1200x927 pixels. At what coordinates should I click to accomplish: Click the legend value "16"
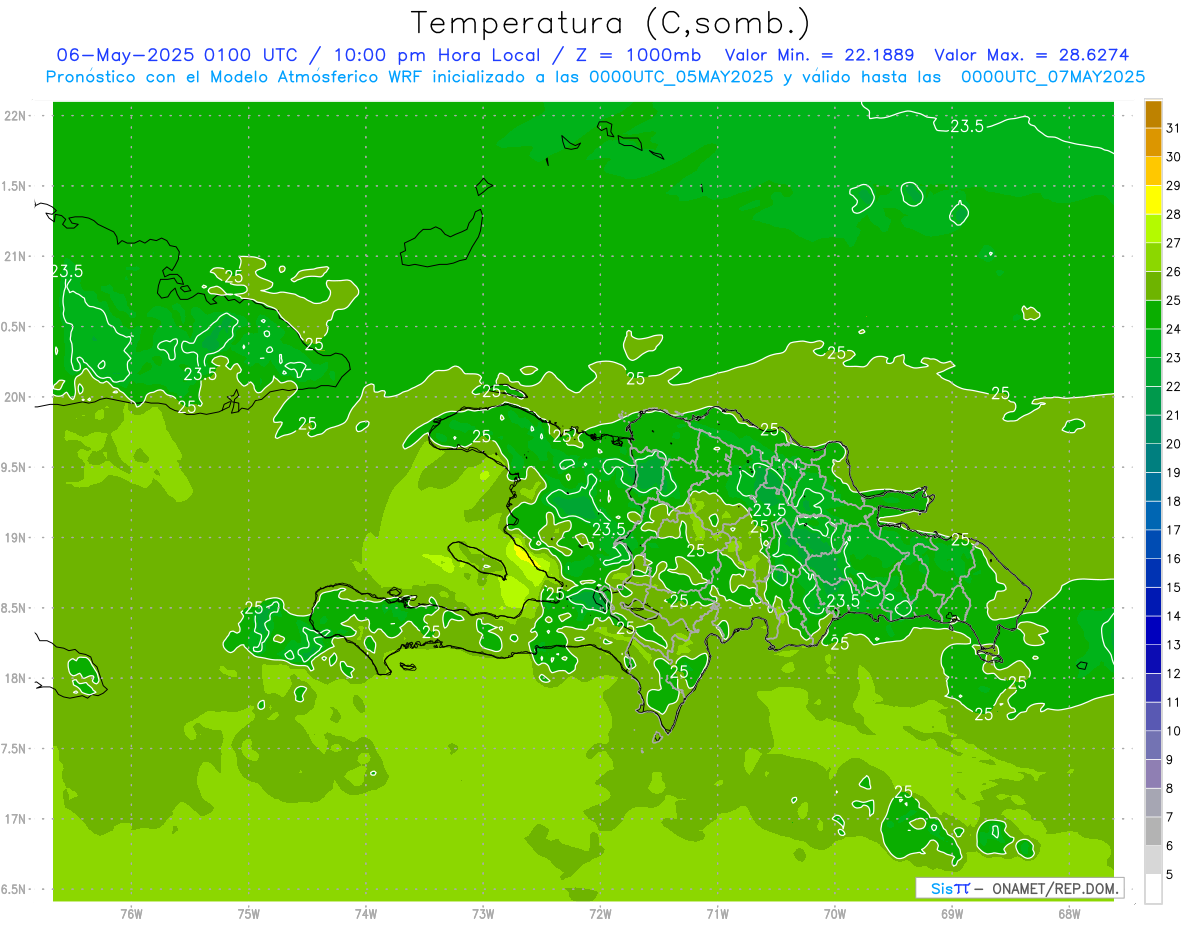1174,559
